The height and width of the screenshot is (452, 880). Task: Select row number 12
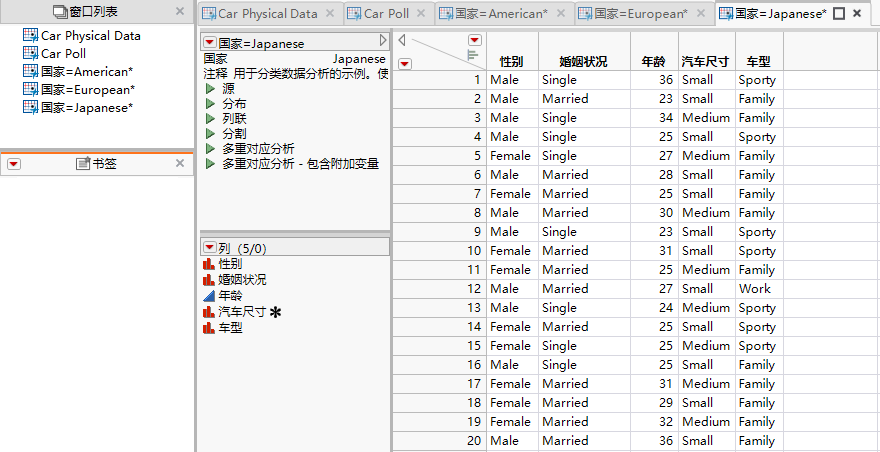(x=439, y=289)
